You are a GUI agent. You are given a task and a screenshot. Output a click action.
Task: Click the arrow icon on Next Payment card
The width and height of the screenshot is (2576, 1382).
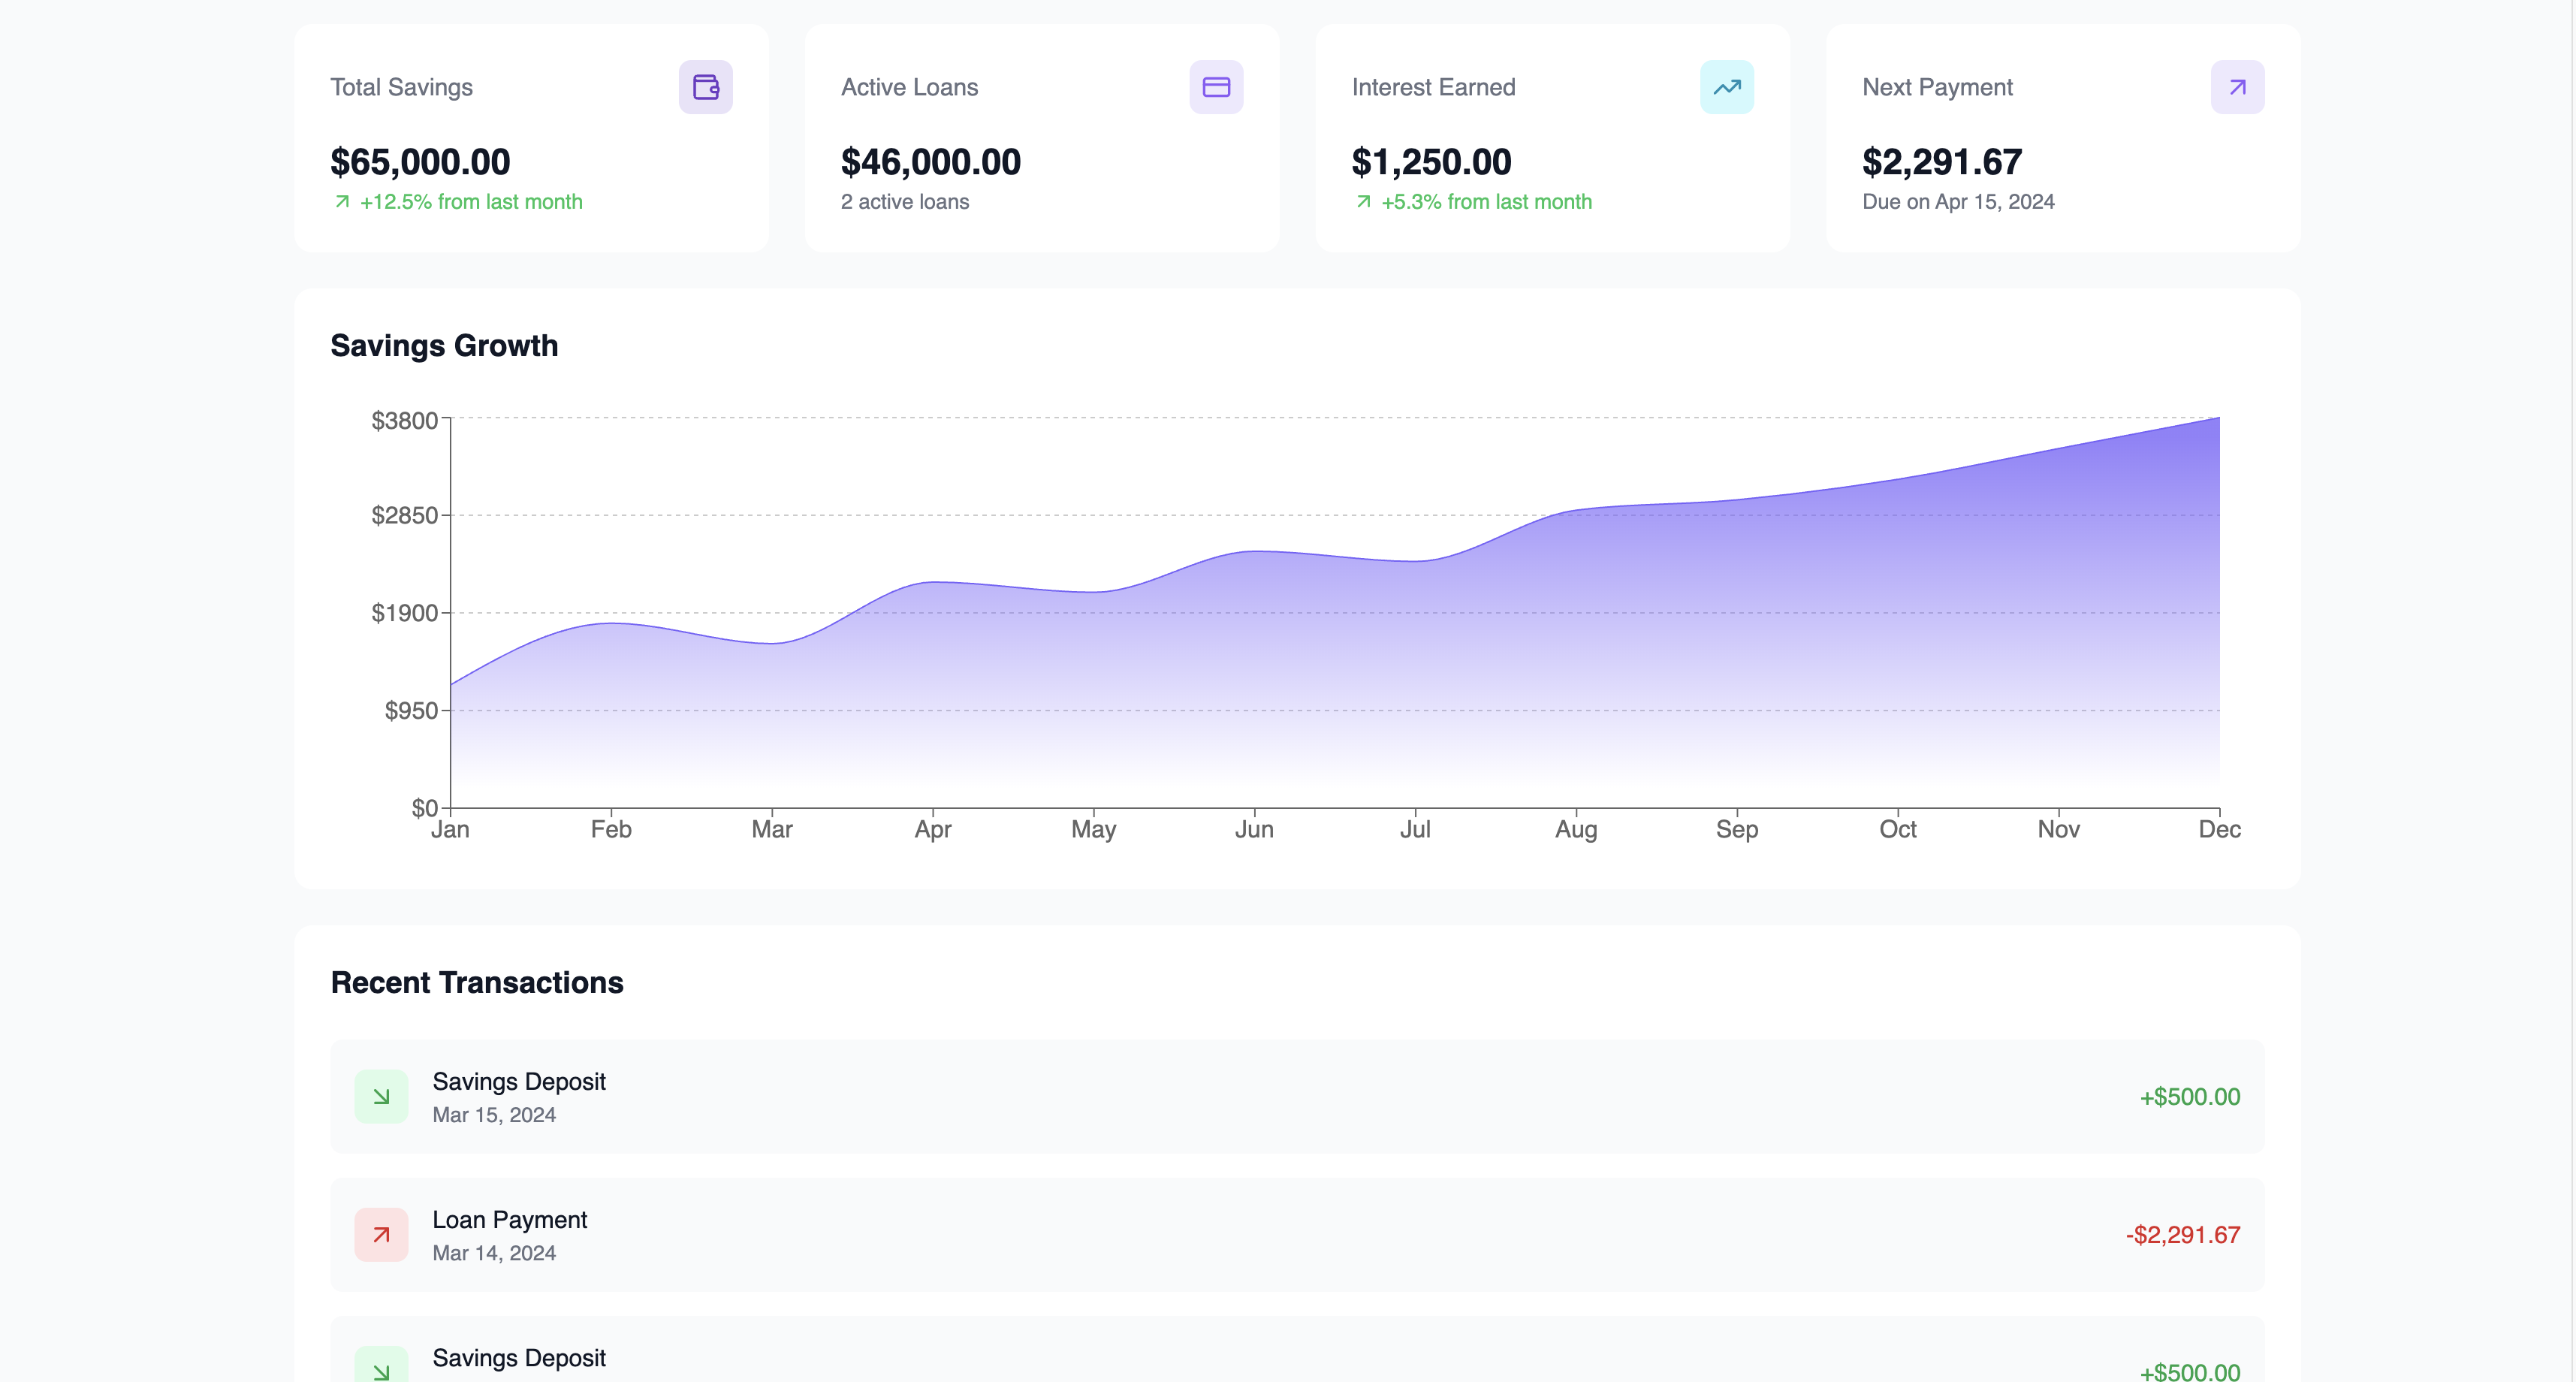[x=2237, y=87]
